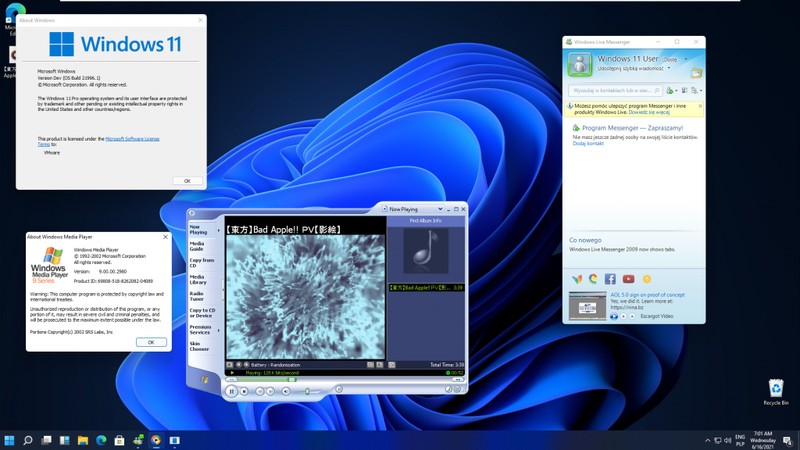Click the add contact icon in Messenger
The image size is (800, 450).
670,90
